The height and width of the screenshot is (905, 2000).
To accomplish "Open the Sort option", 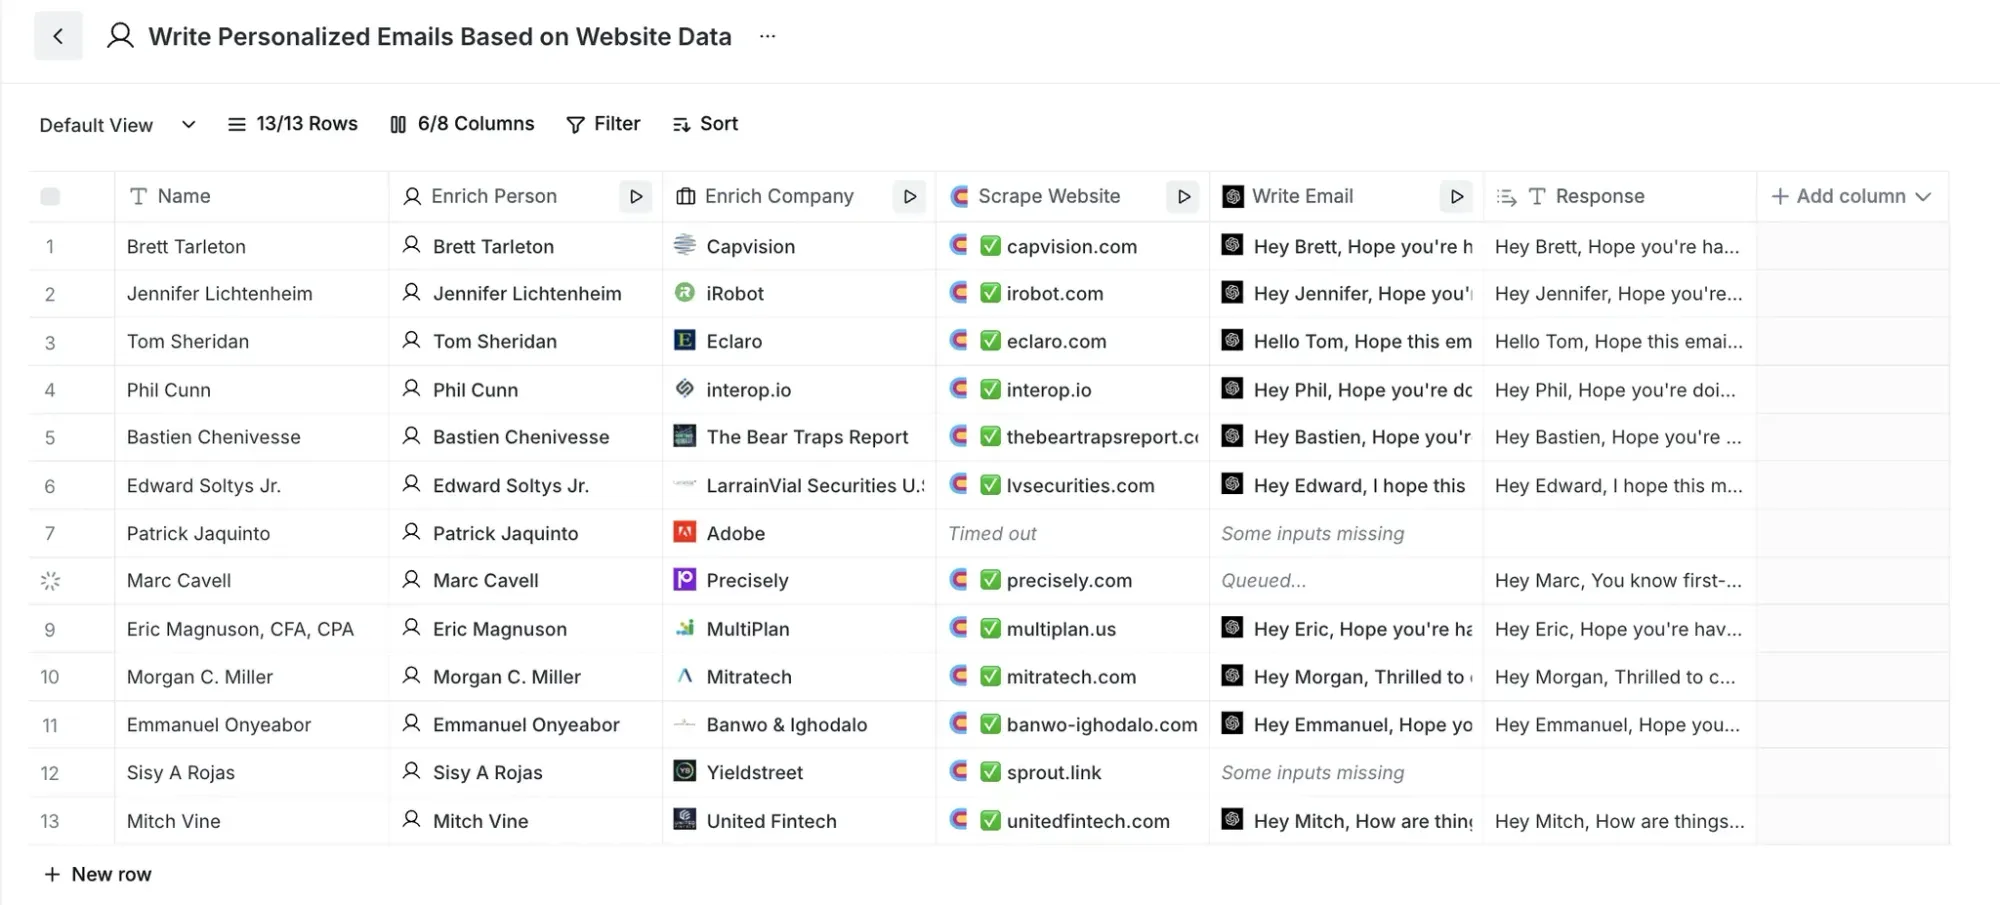I will click(x=706, y=124).
